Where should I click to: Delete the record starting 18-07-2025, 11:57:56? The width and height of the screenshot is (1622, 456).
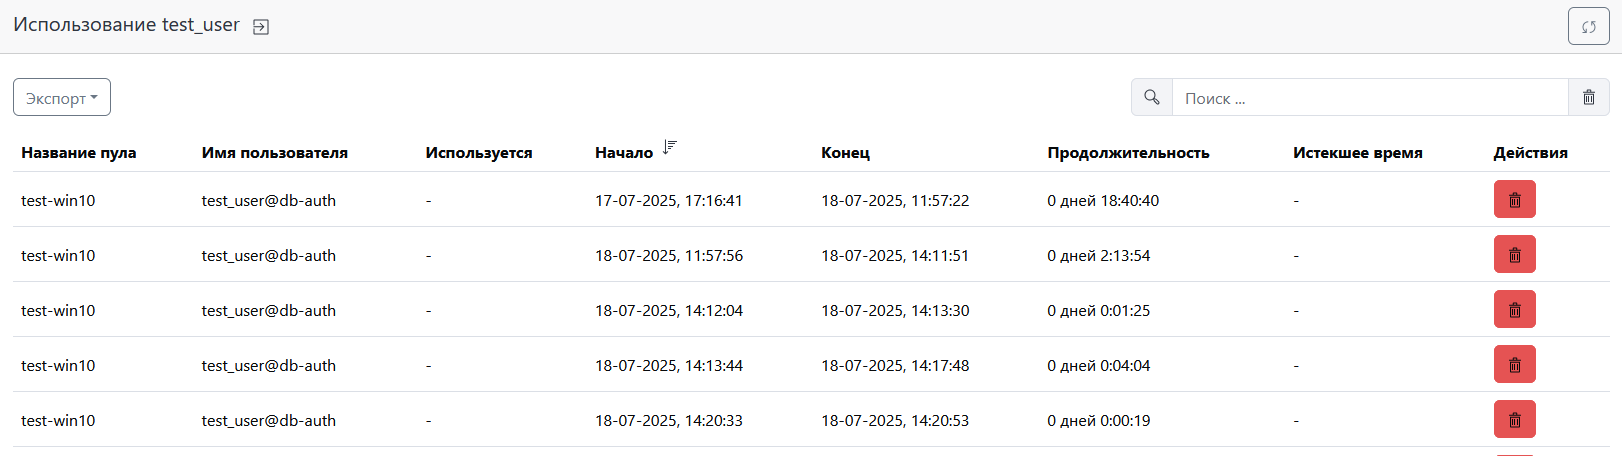[1514, 255]
